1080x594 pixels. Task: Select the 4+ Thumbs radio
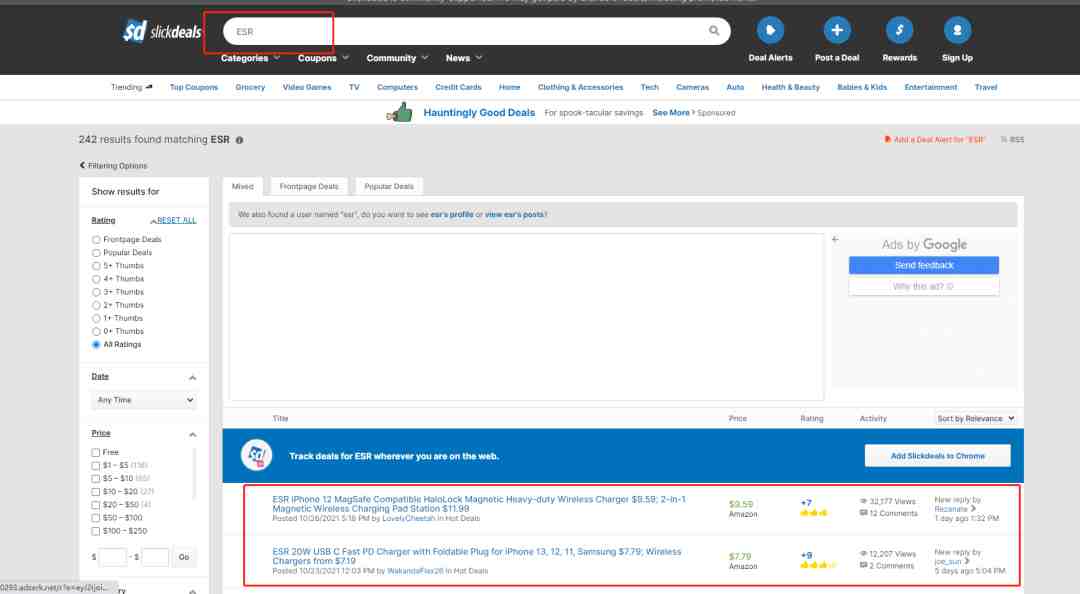(96, 279)
